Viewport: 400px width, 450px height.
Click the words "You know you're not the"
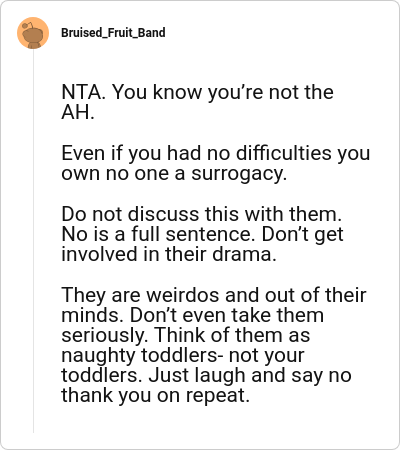(x=222, y=92)
